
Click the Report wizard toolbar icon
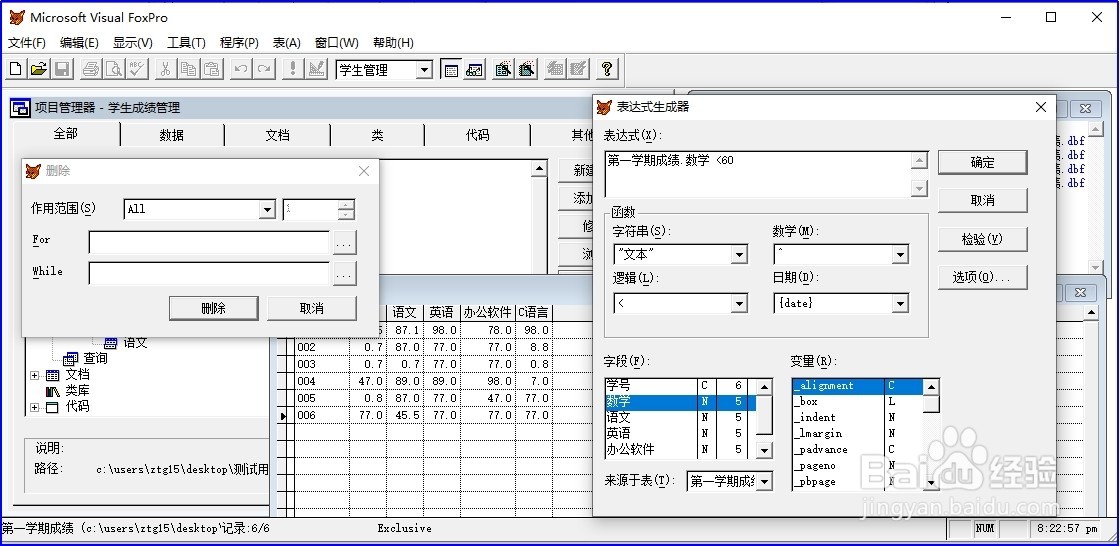click(x=526, y=69)
